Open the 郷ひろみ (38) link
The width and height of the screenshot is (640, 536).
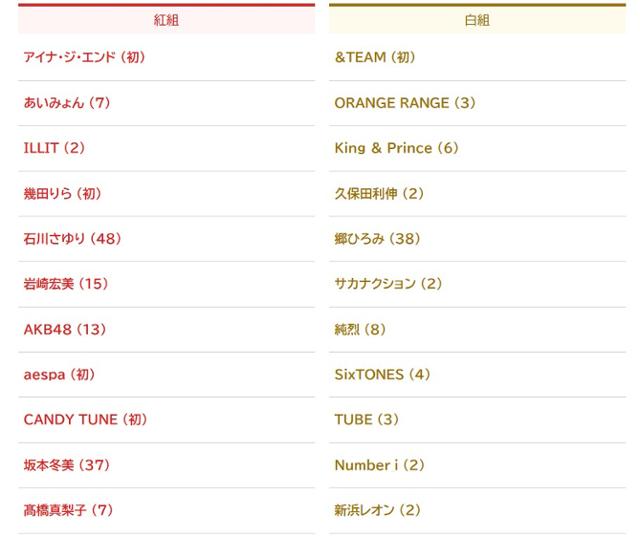click(x=377, y=239)
